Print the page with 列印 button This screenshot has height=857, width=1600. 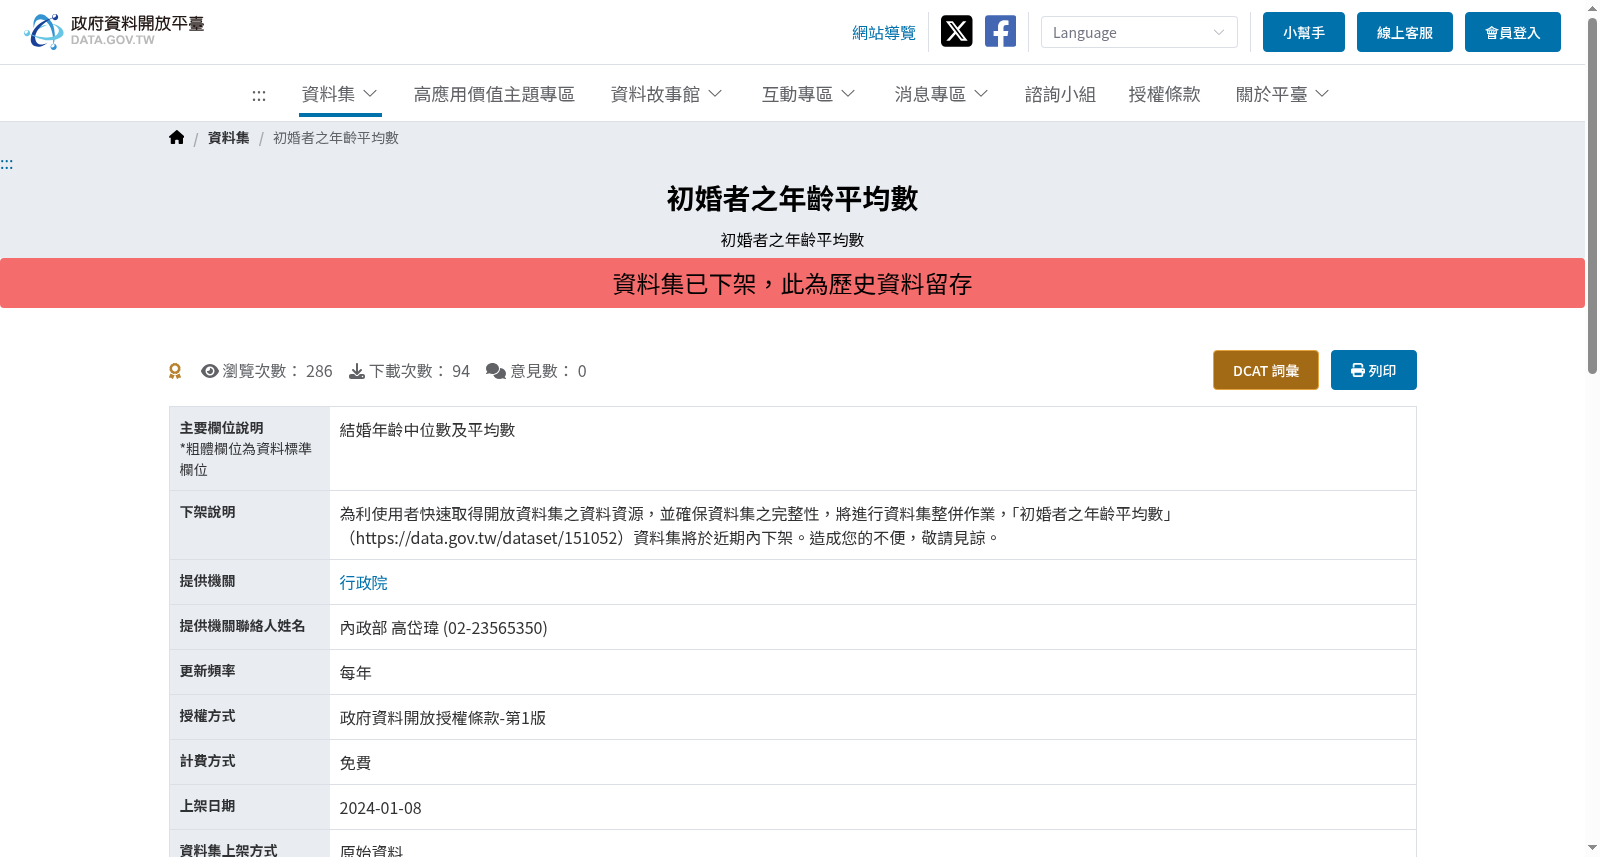point(1374,370)
